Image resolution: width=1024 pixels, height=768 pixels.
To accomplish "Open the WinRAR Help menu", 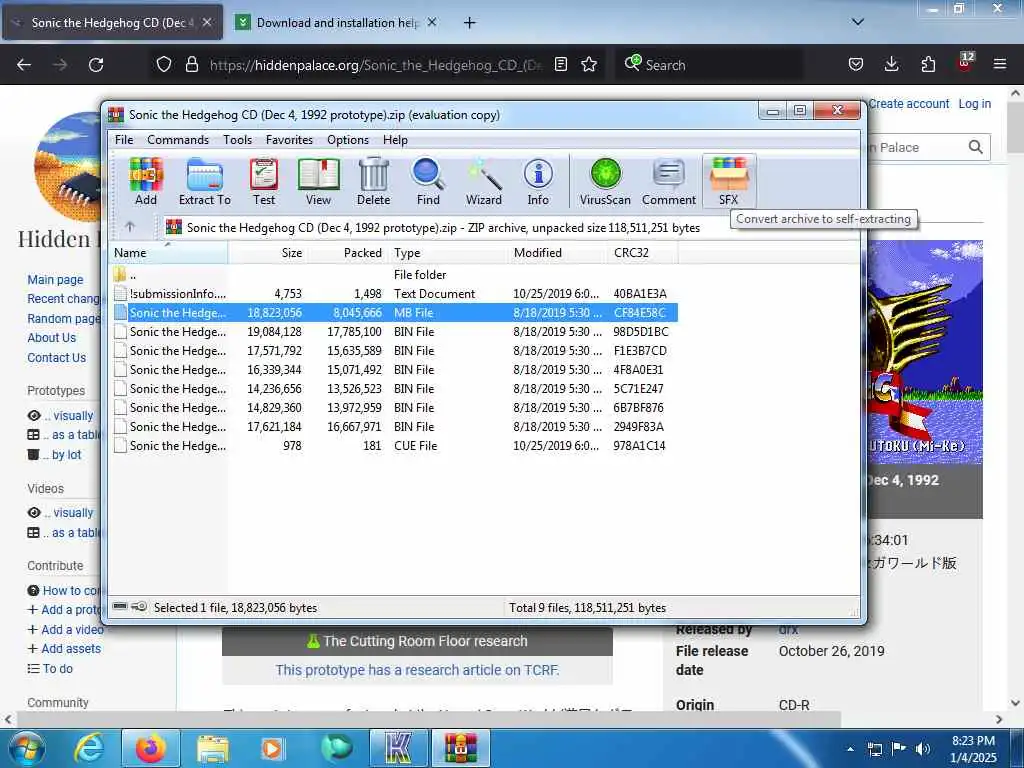I will [x=395, y=140].
